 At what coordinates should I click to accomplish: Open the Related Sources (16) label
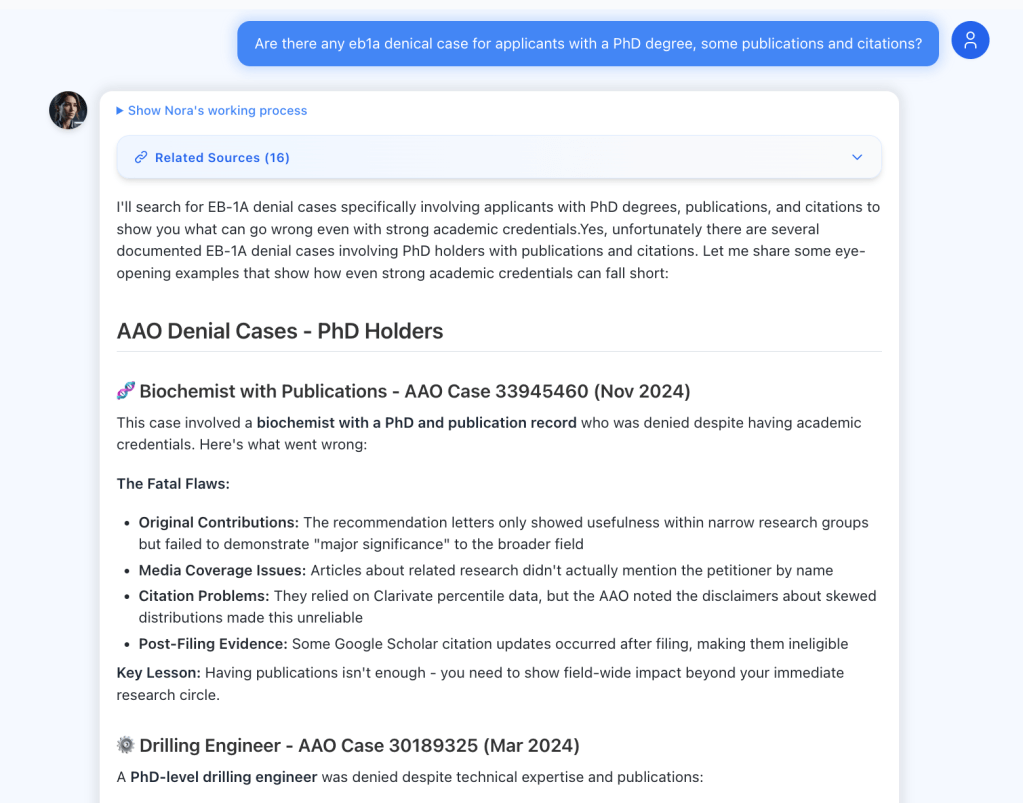click(222, 158)
